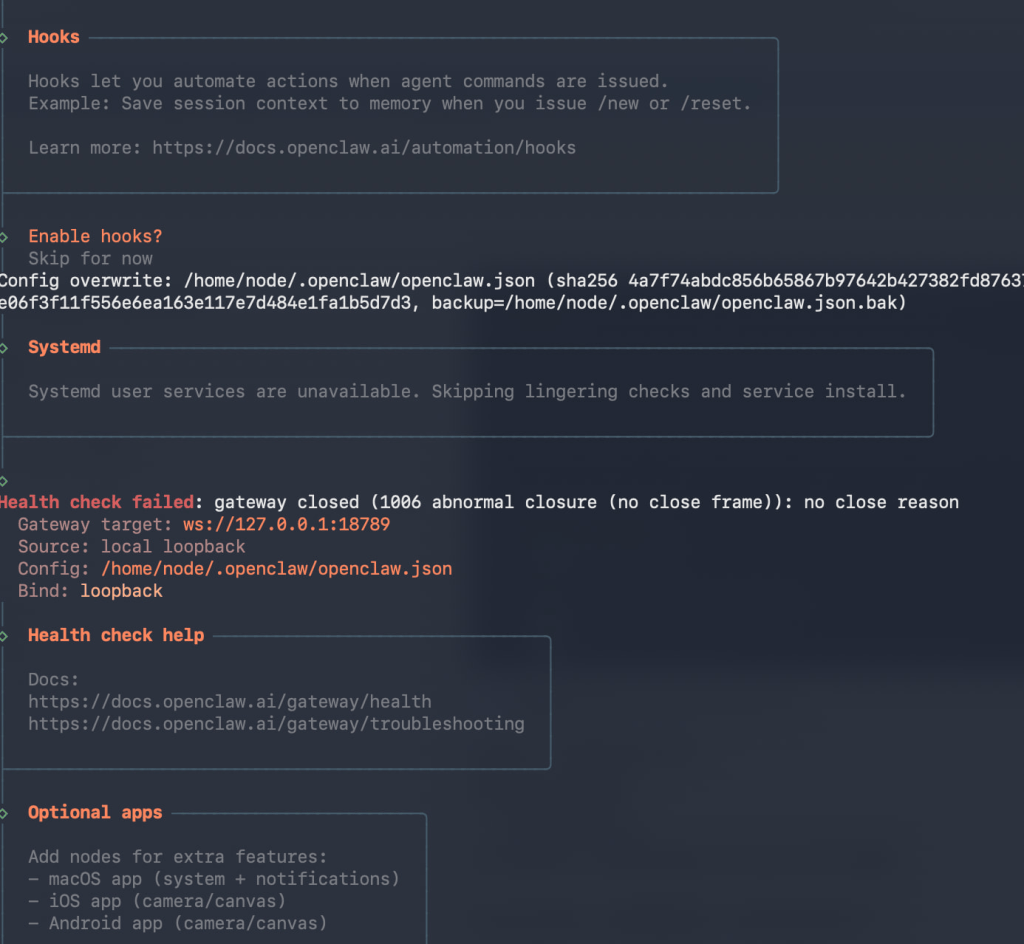Screen dimensions: 1024x944
Task: Click the Hooks section title
Action: point(54,37)
